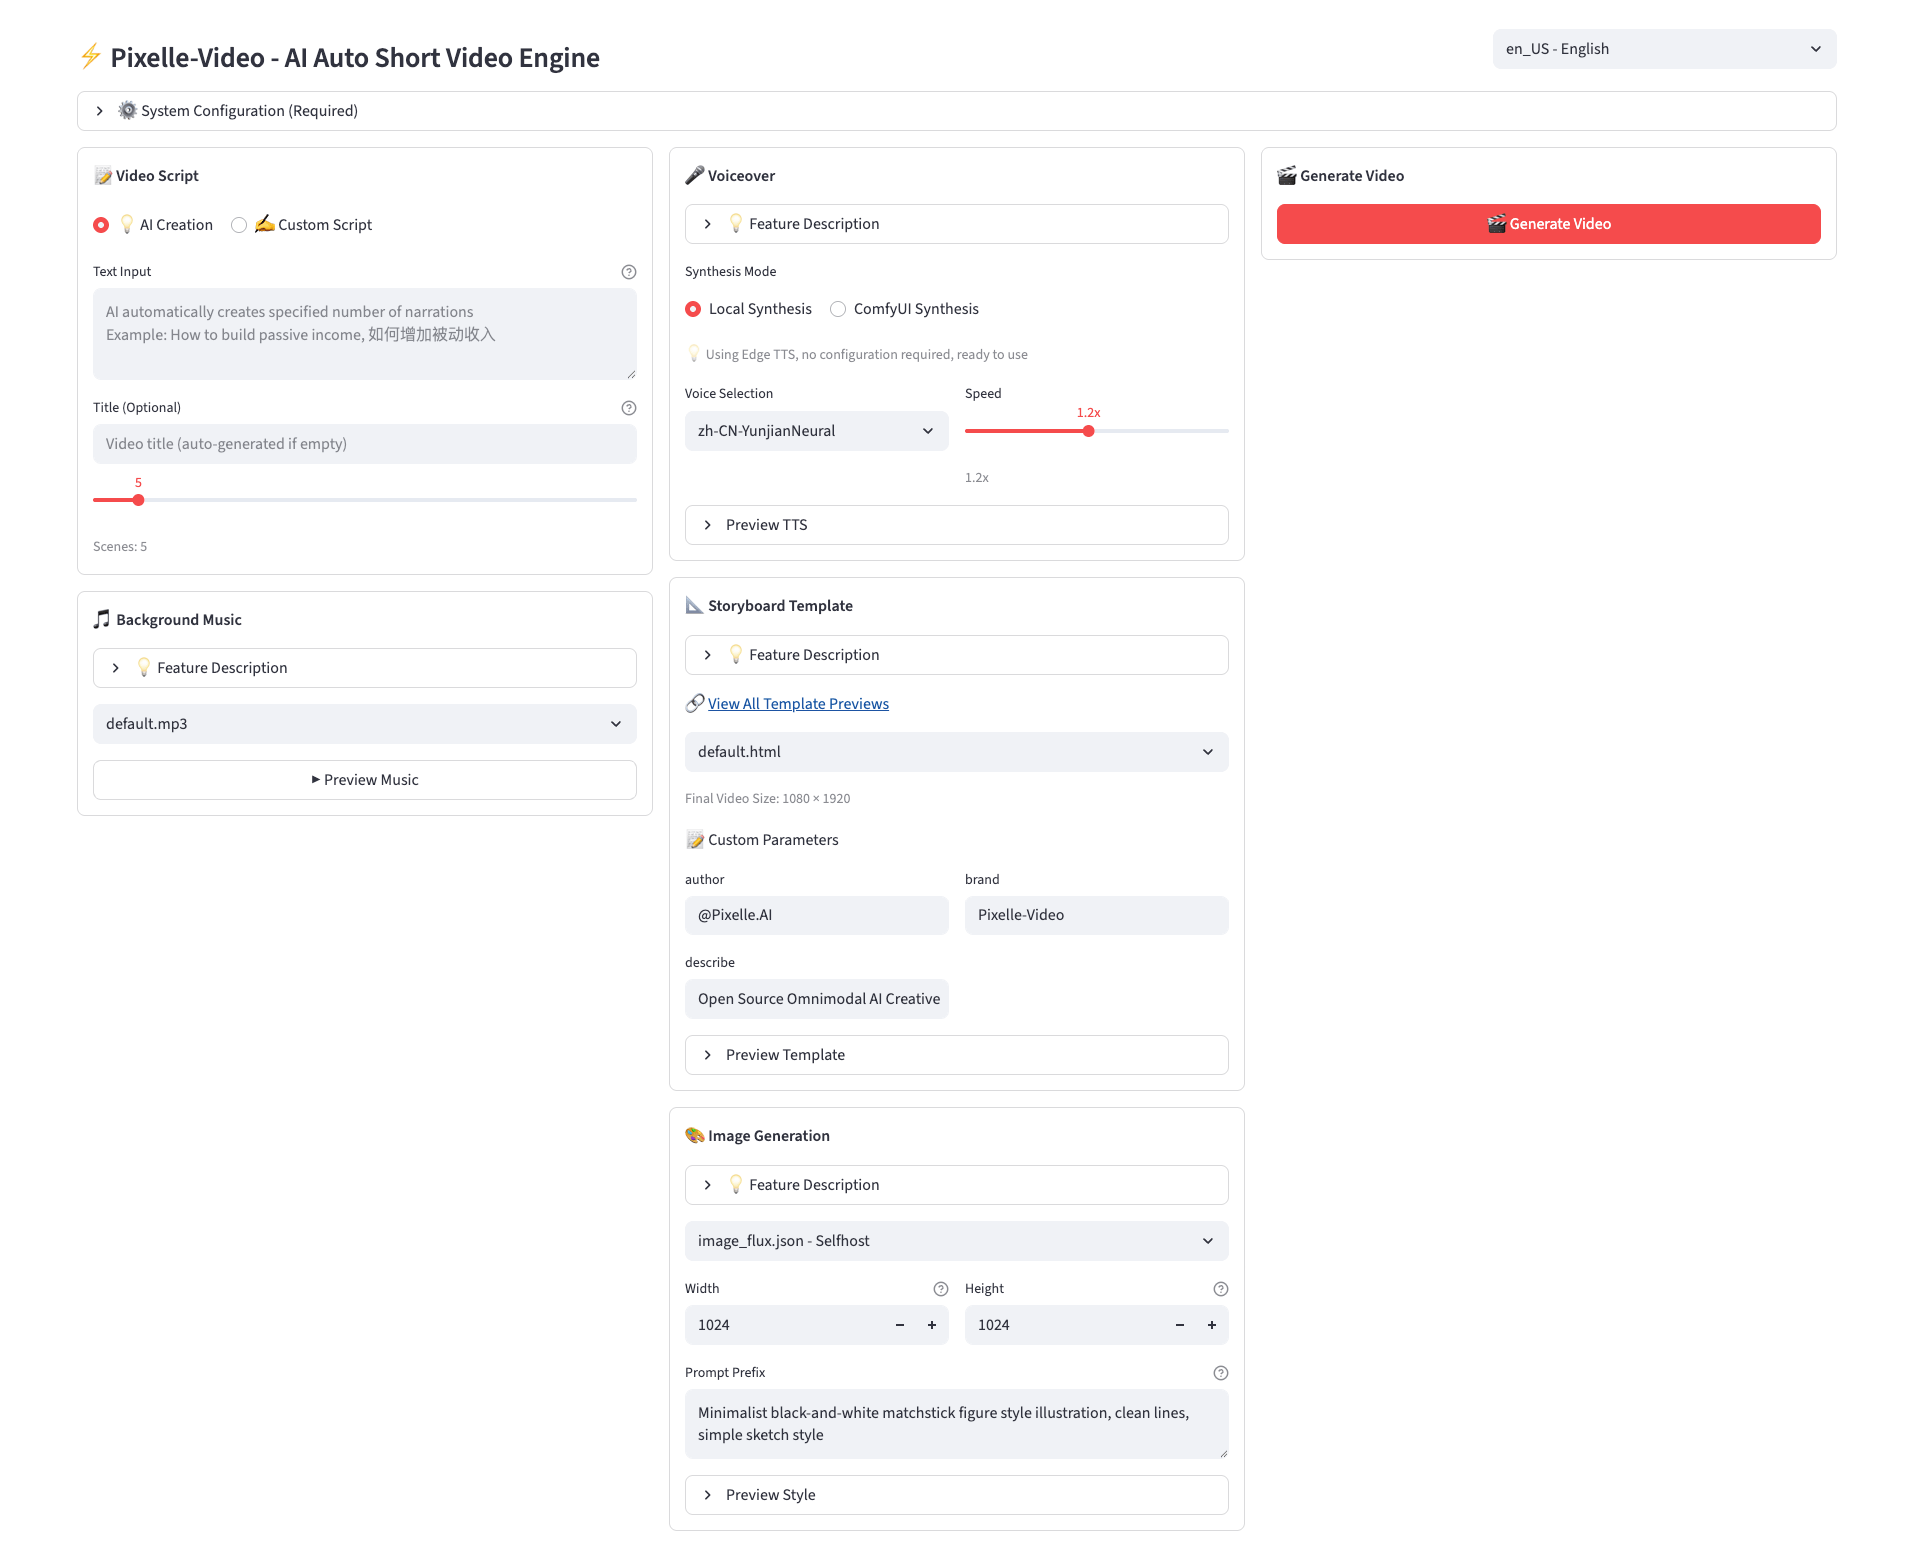Viewport: 1916px width, 1567px height.
Task: Click the Voiceover microphone icon
Action: [x=694, y=174]
